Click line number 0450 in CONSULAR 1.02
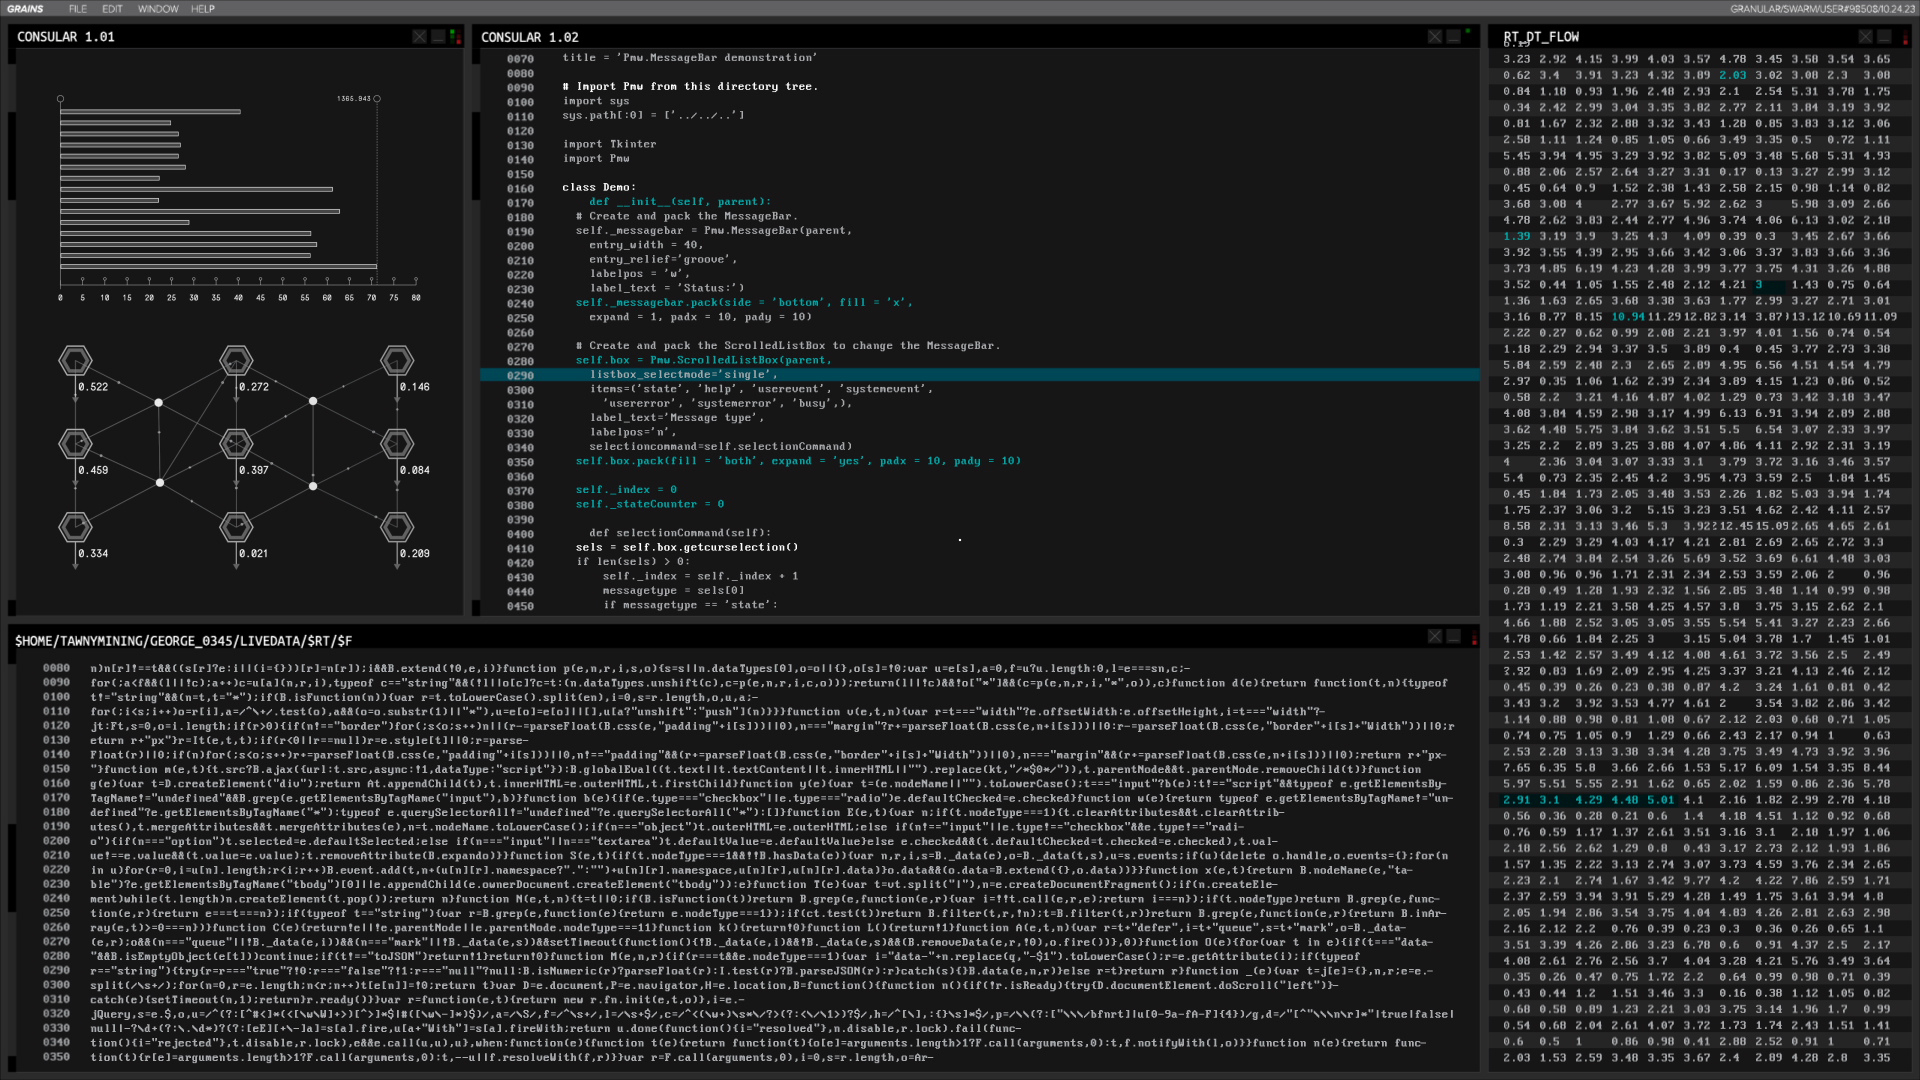Screen dimensions: 1920x1080 pos(520,606)
